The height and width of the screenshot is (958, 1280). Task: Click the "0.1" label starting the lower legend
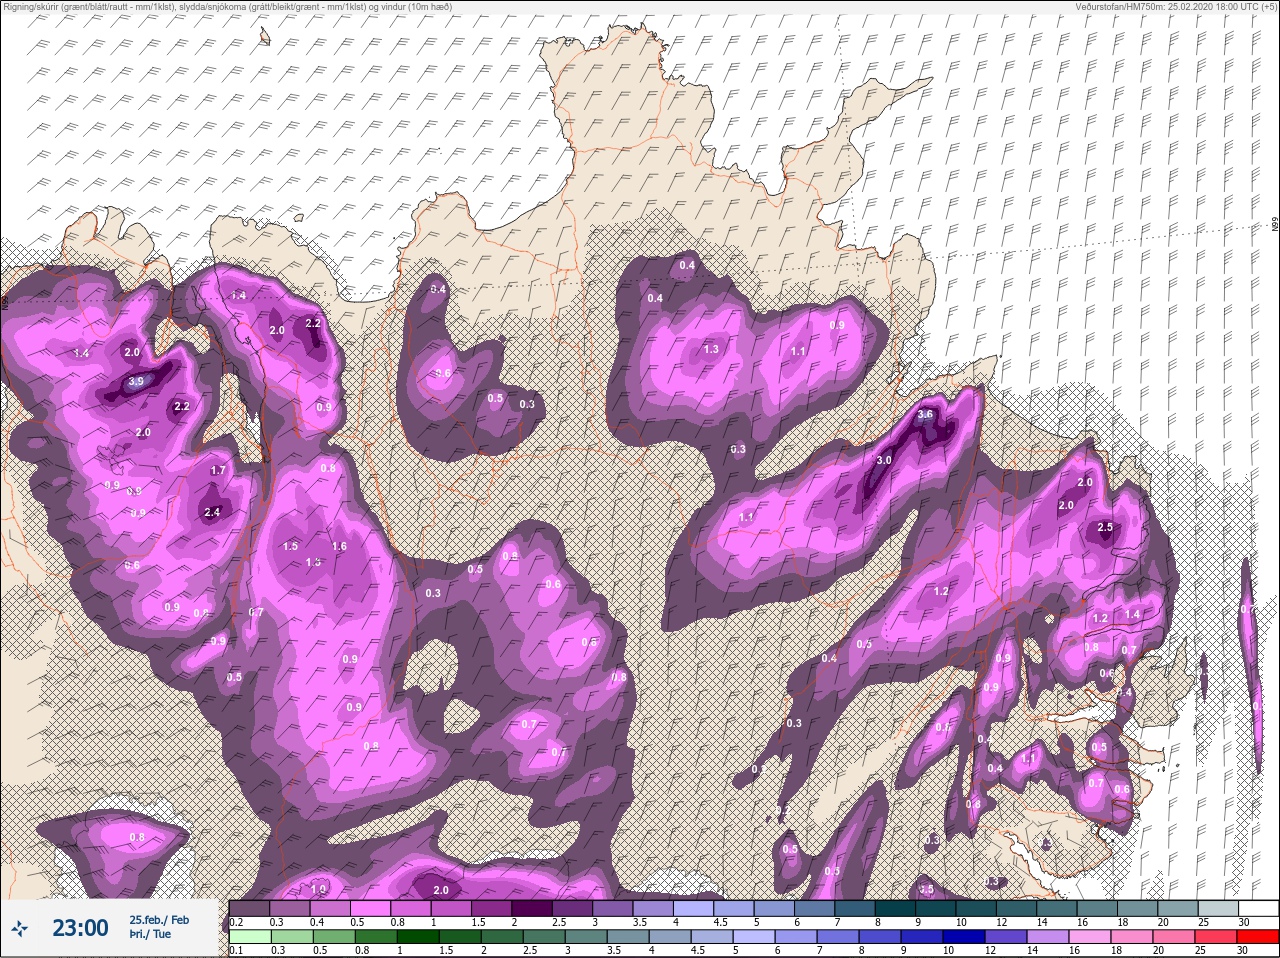coord(236,950)
